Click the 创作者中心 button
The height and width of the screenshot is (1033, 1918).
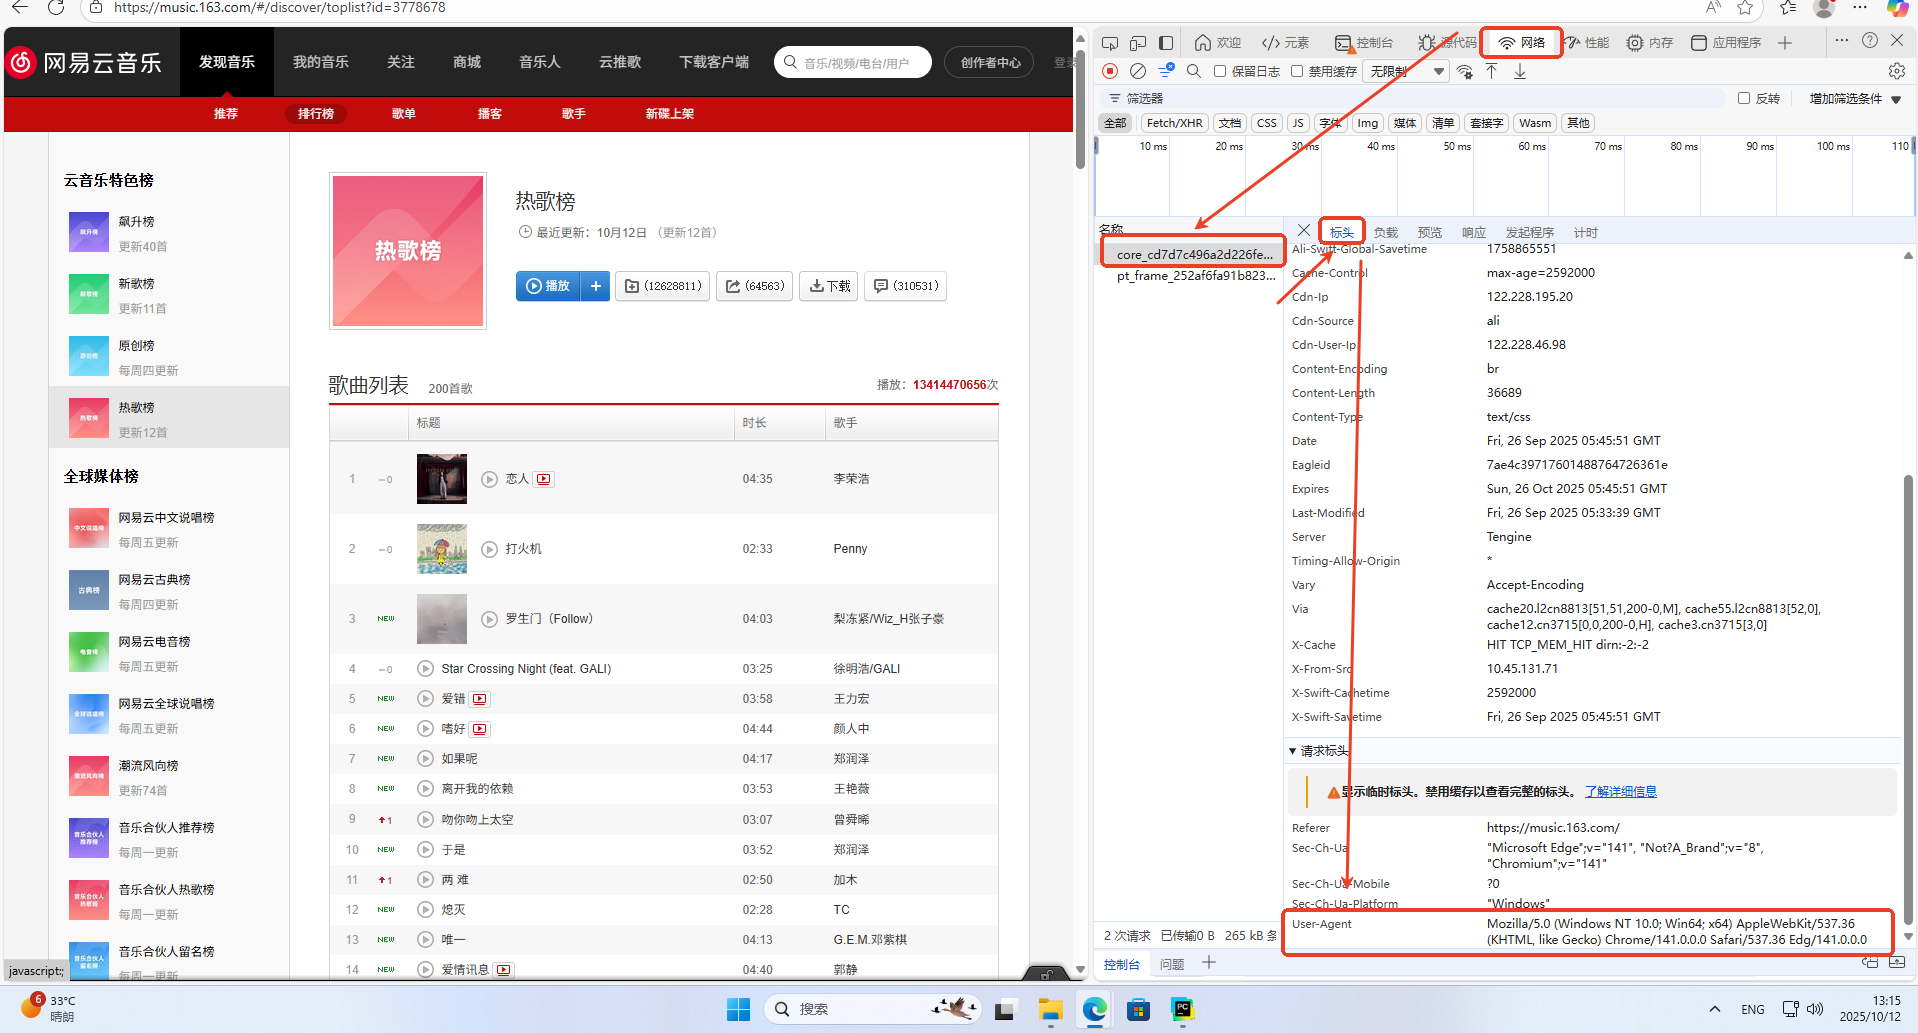(x=990, y=62)
